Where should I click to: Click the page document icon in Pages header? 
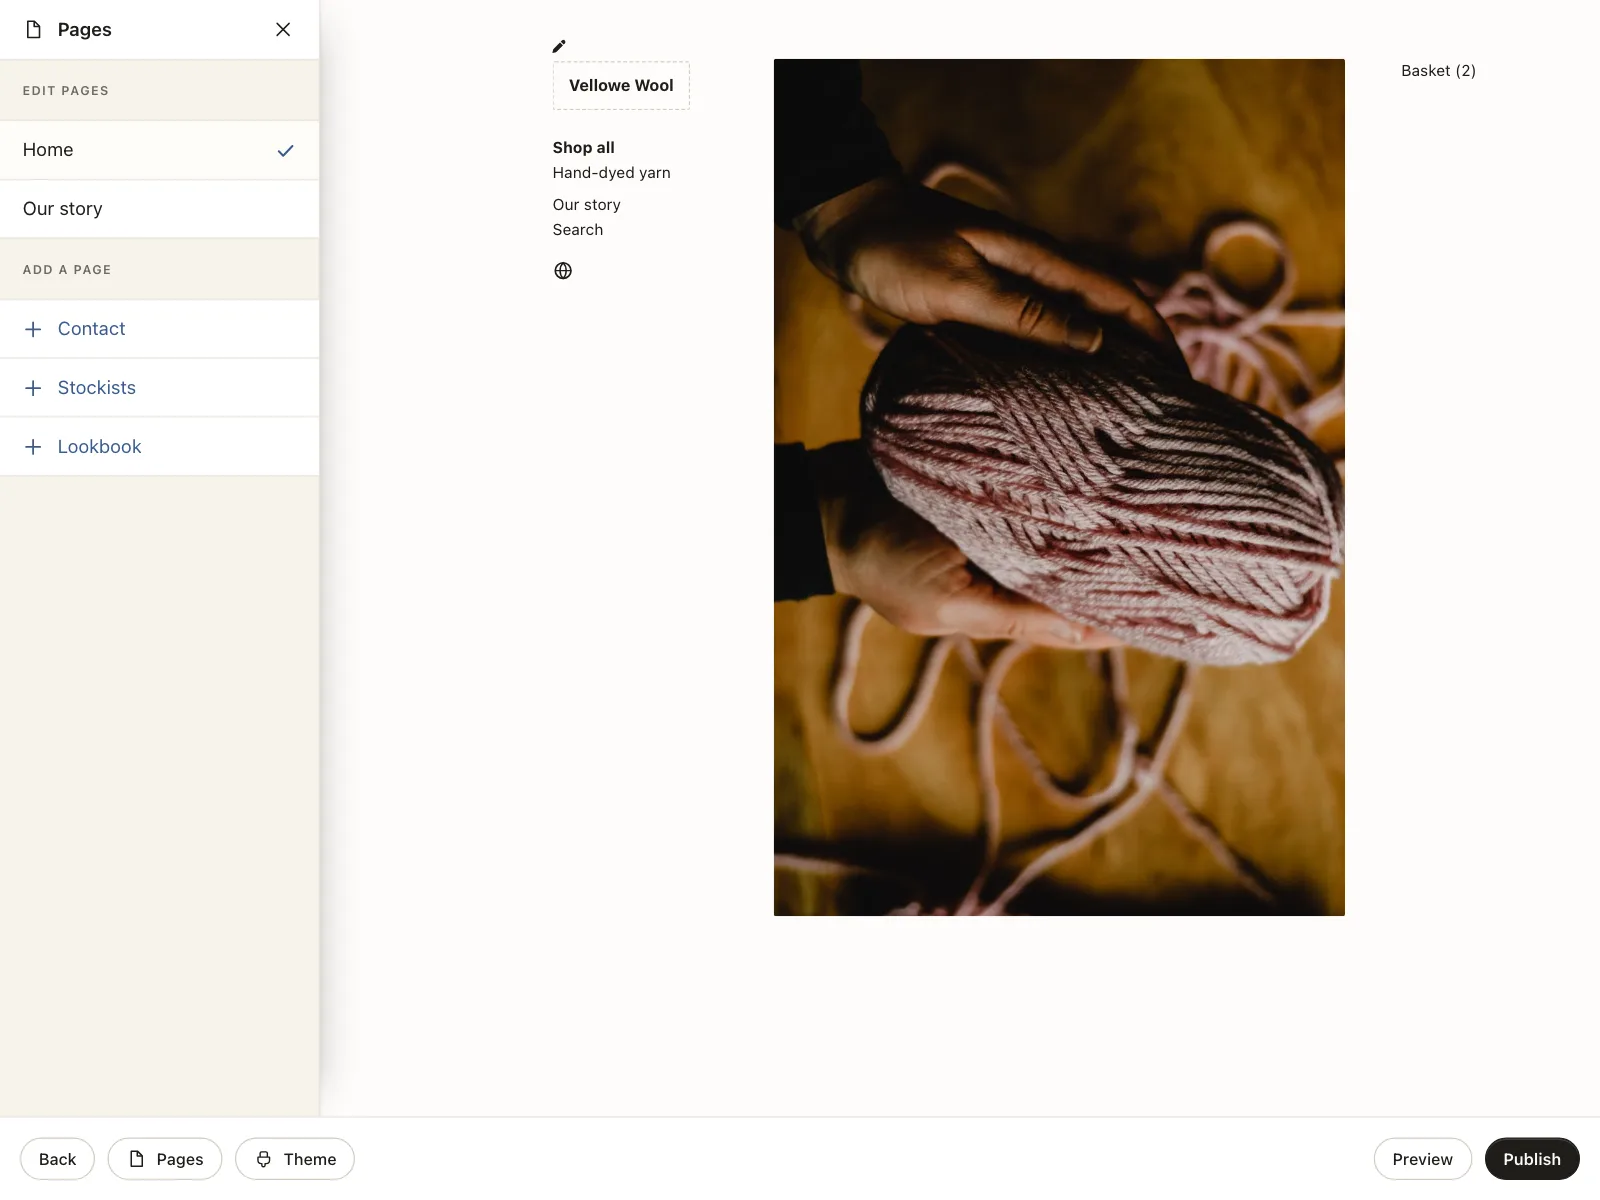[34, 30]
